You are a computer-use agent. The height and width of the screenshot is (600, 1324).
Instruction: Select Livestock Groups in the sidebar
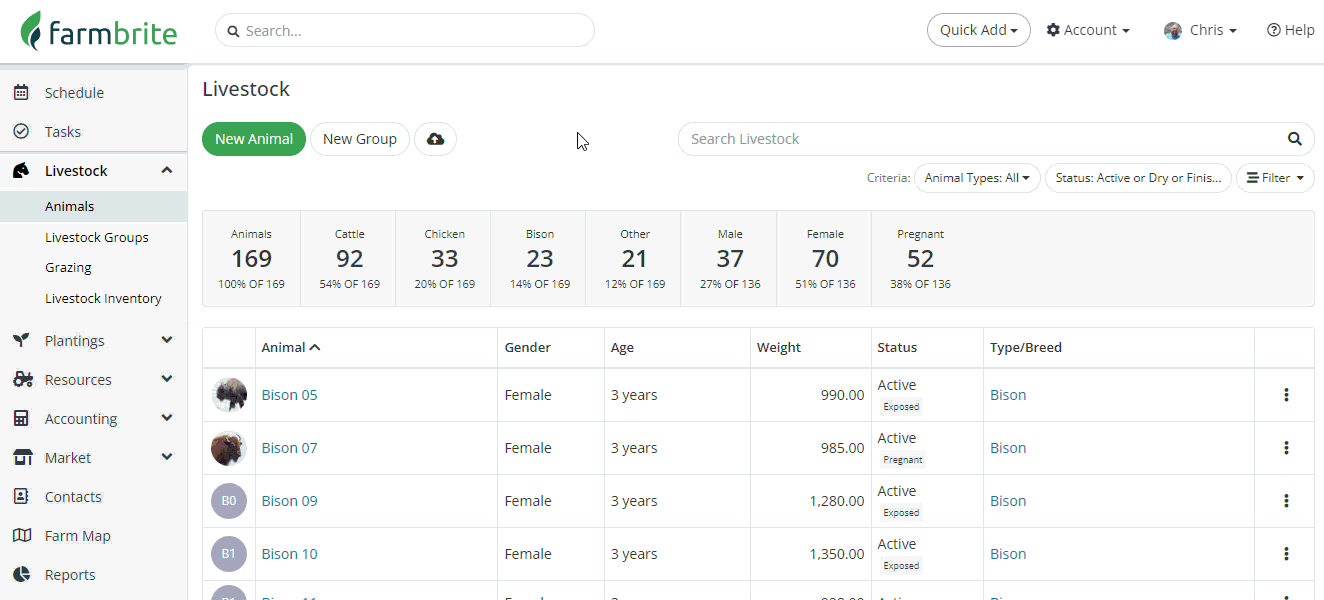97,237
